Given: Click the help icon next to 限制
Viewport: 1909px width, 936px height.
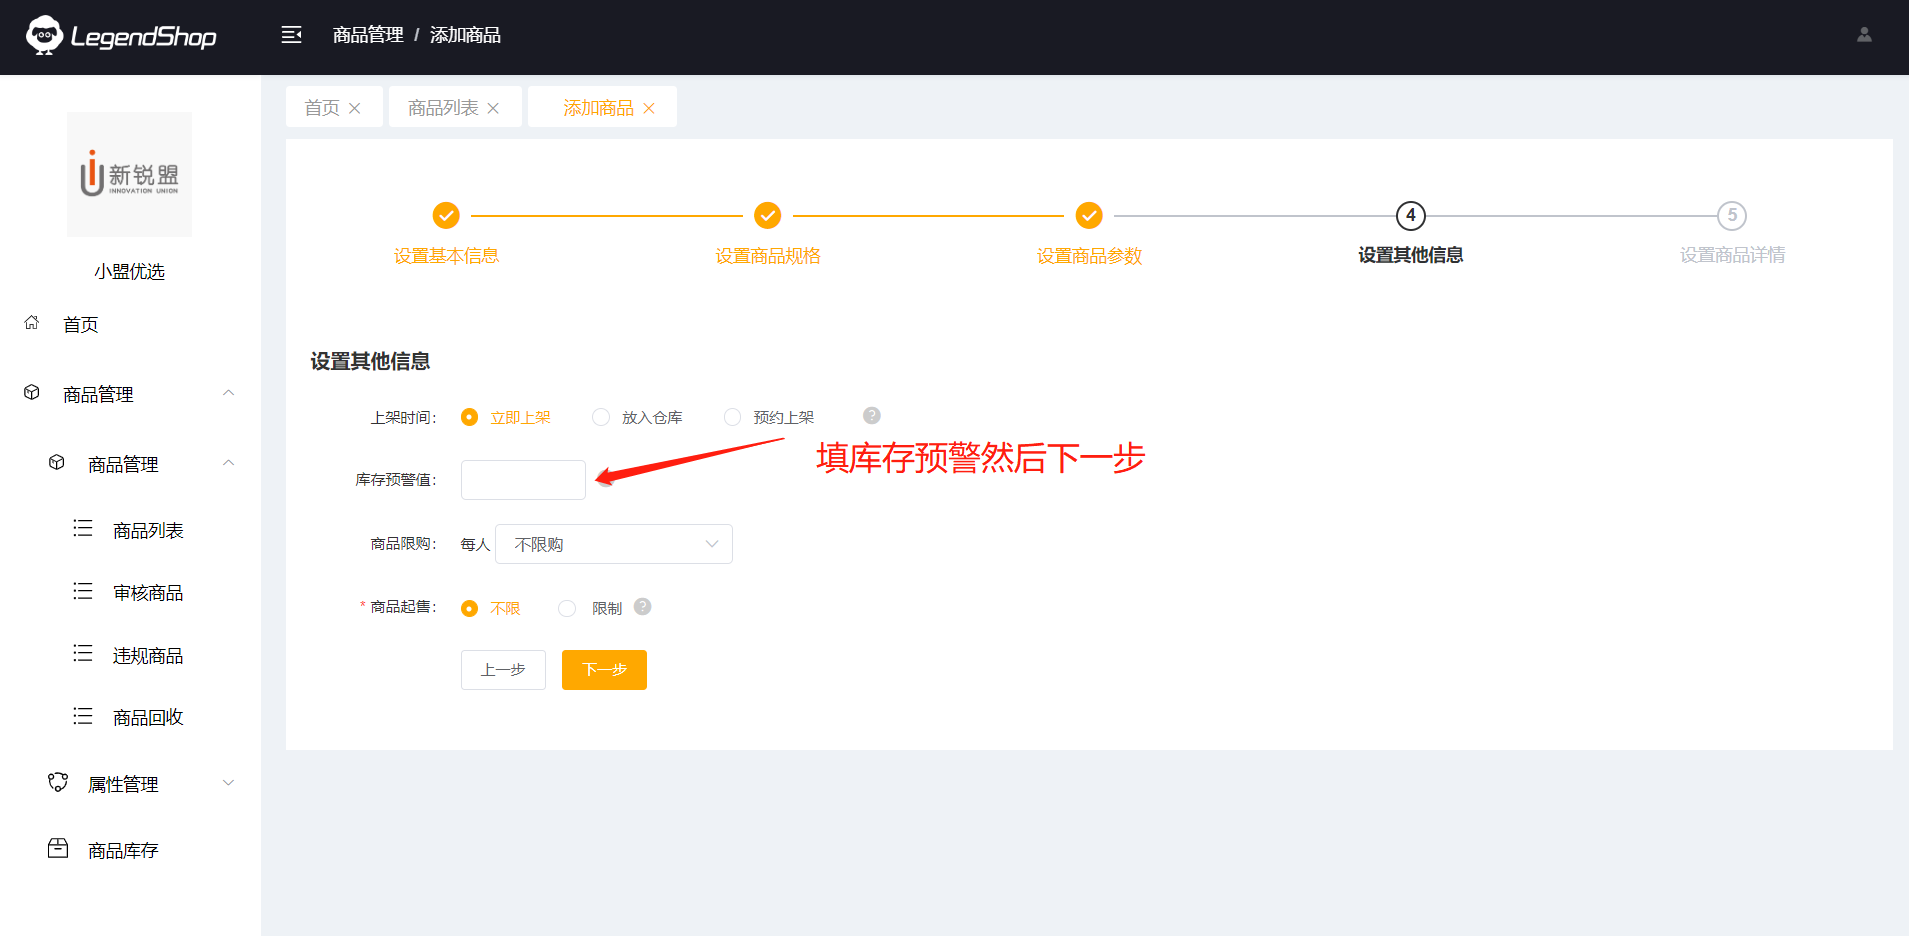Looking at the screenshot, I should 643,607.
